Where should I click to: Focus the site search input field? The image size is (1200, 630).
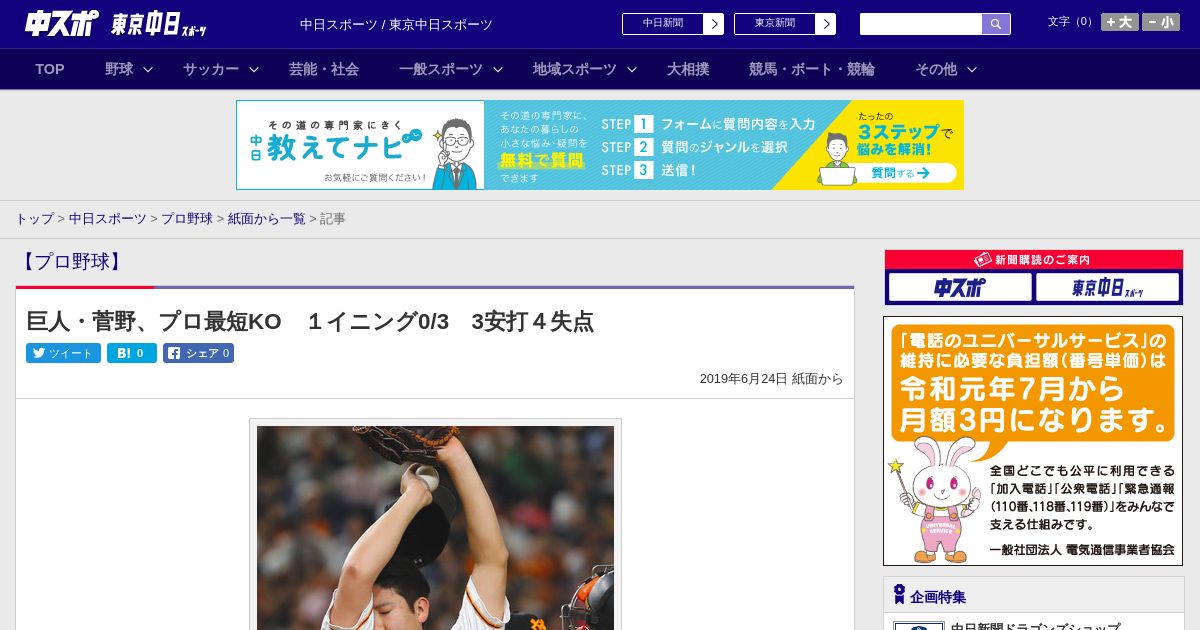point(921,24)
